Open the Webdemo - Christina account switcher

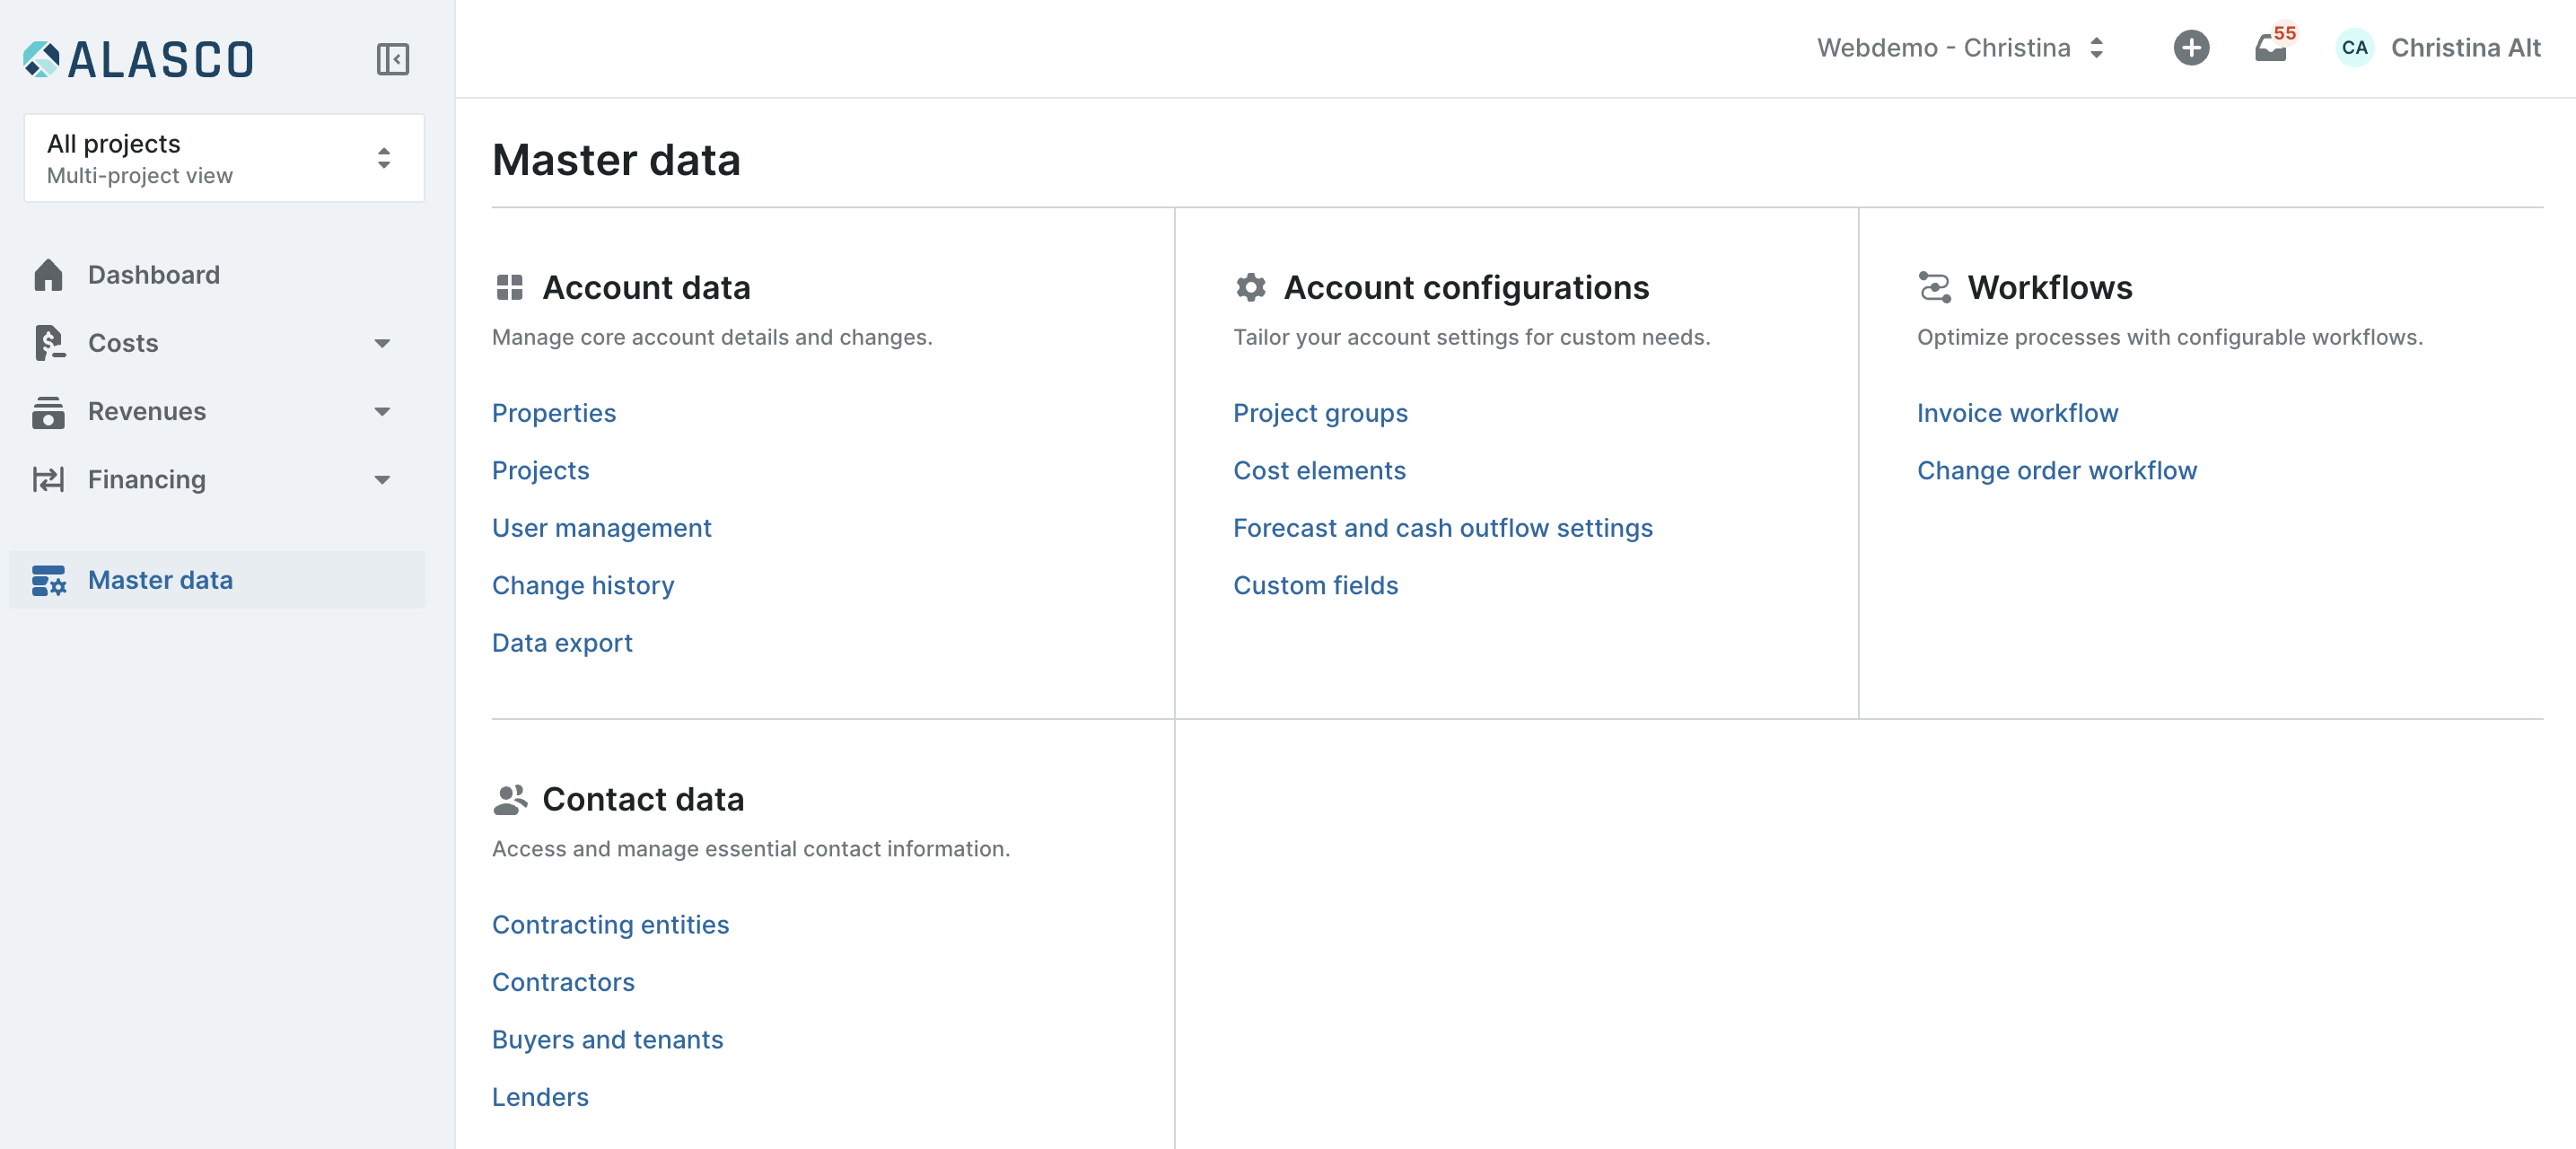pyautogui.click(x=1960, y=48)
